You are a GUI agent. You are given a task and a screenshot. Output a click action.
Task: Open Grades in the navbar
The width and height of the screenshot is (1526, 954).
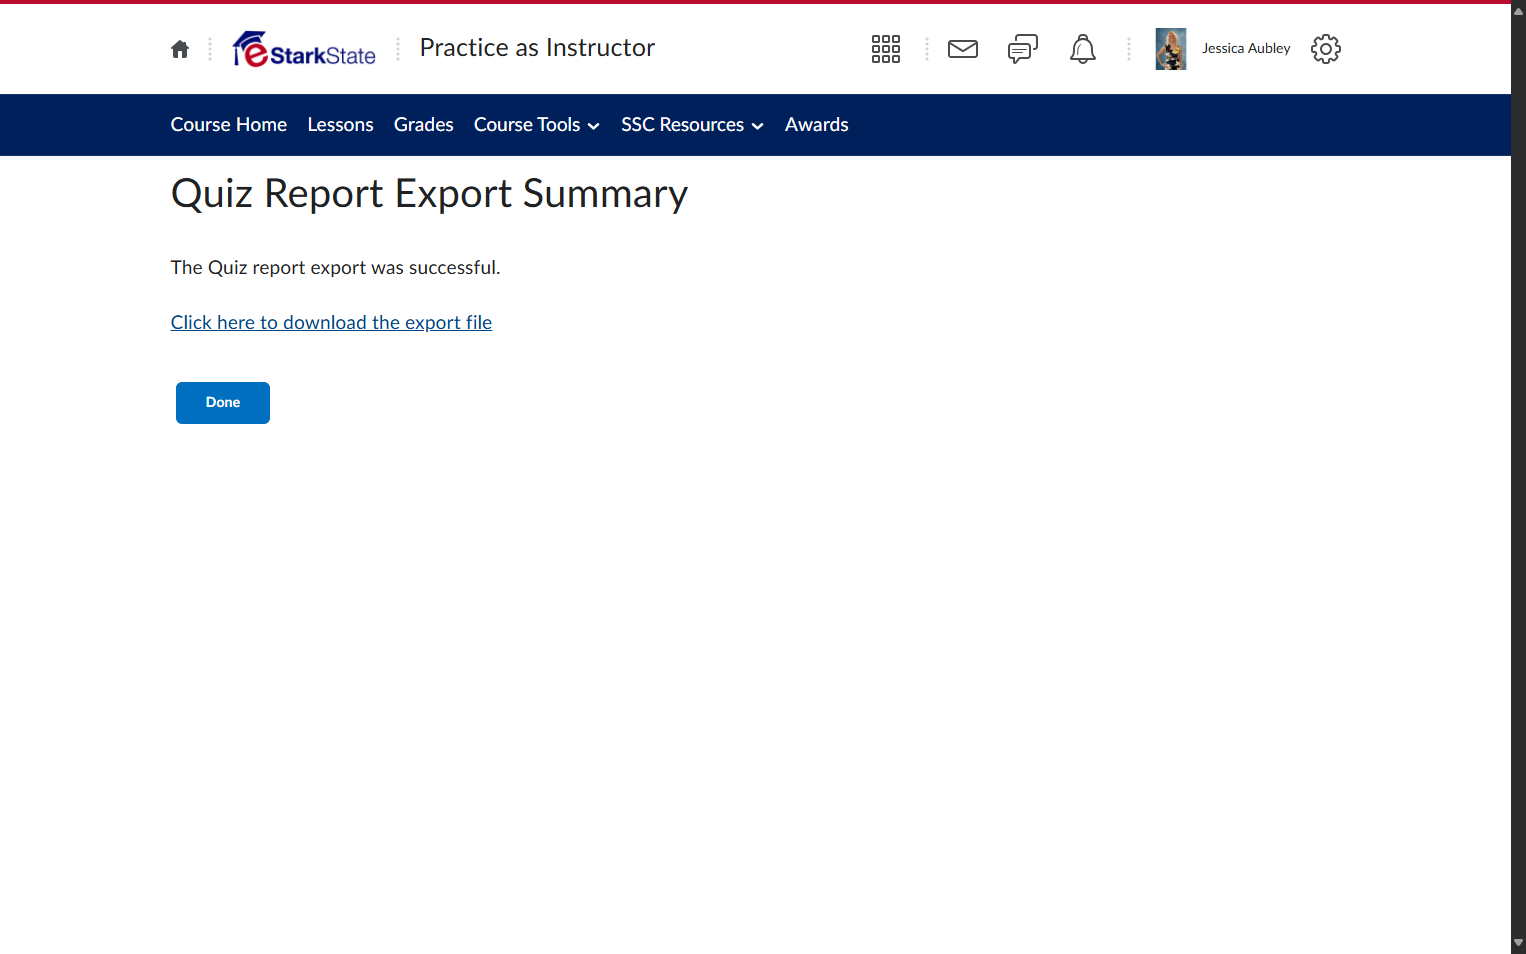(x=424, y=125)
